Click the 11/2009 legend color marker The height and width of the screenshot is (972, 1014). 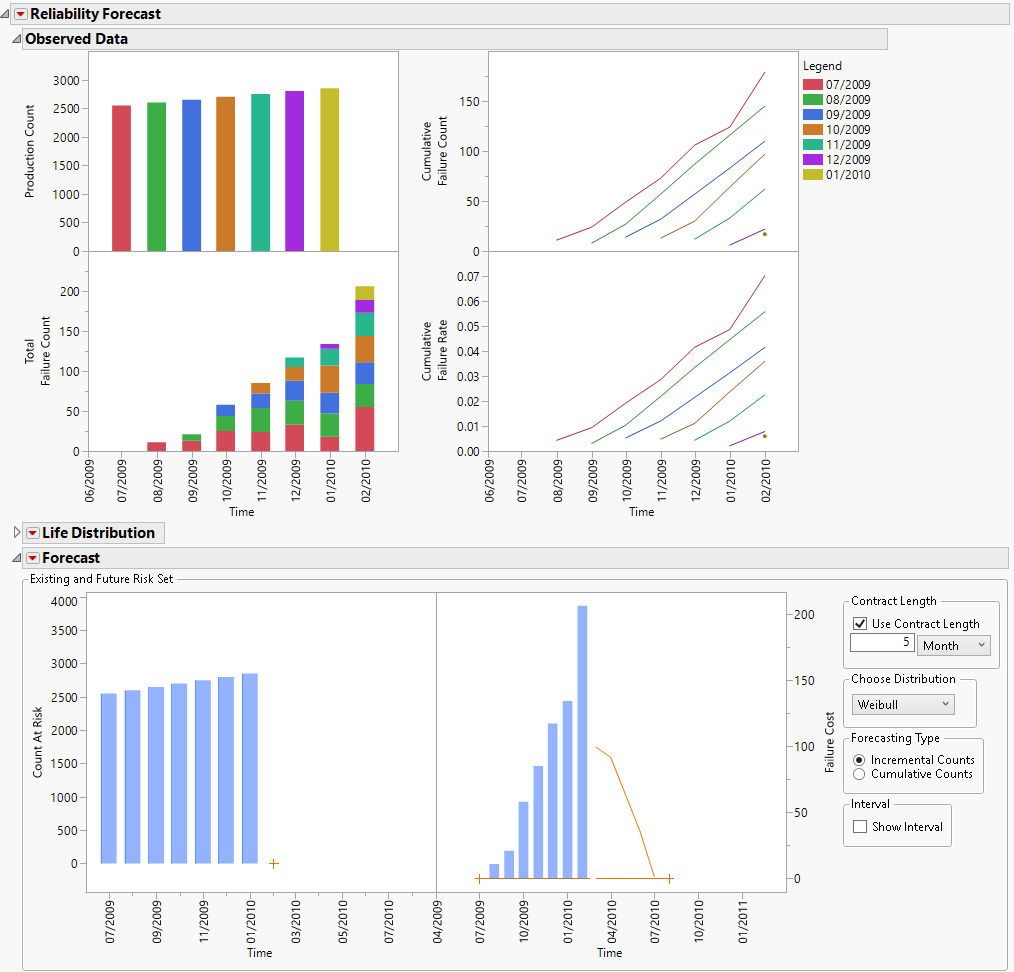tap(812, 144)
